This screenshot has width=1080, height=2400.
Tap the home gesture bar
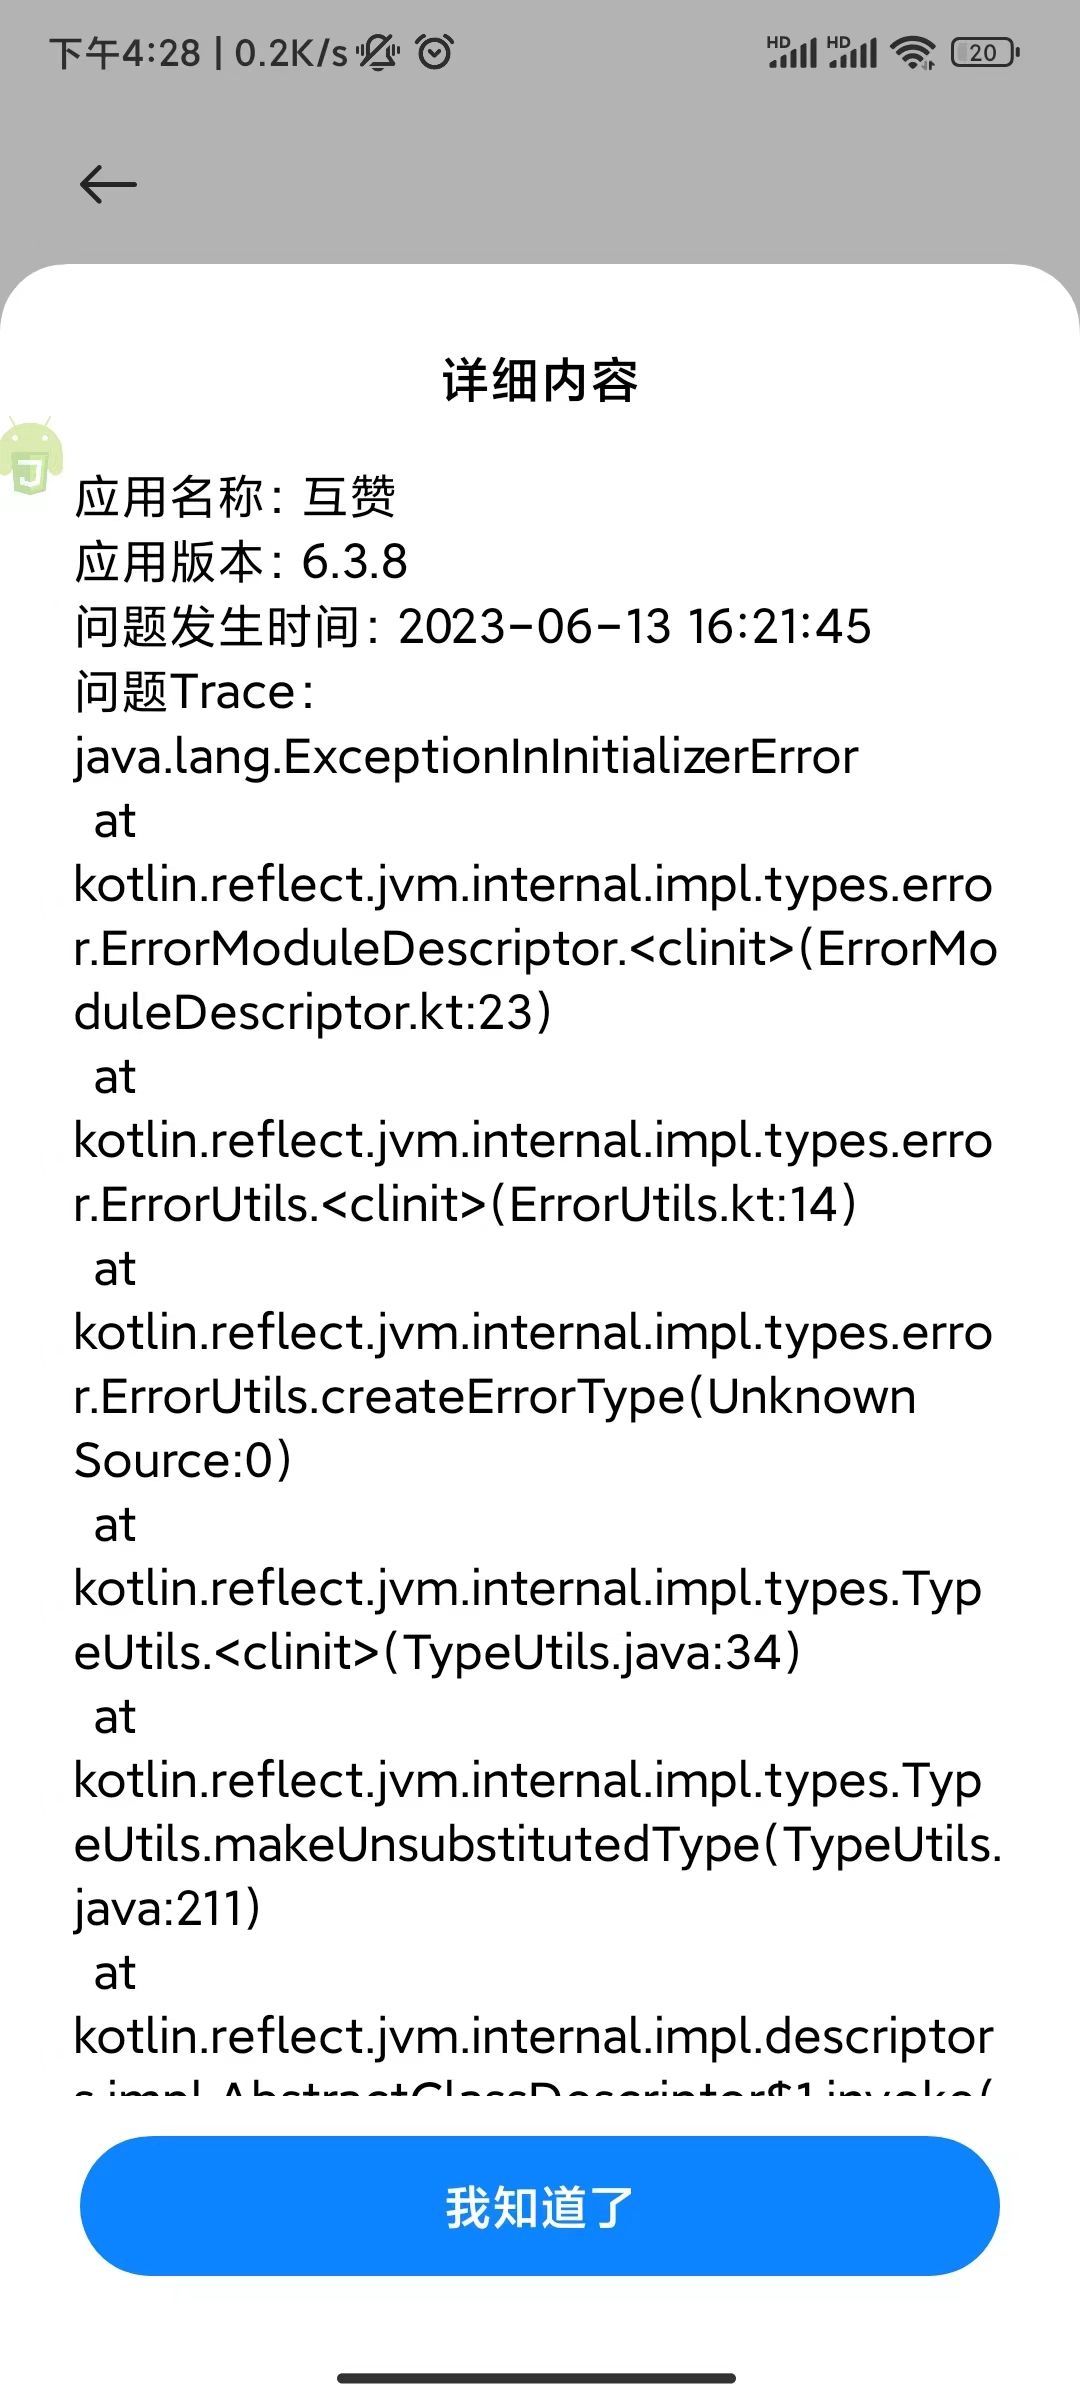(x=537, y=2378)
